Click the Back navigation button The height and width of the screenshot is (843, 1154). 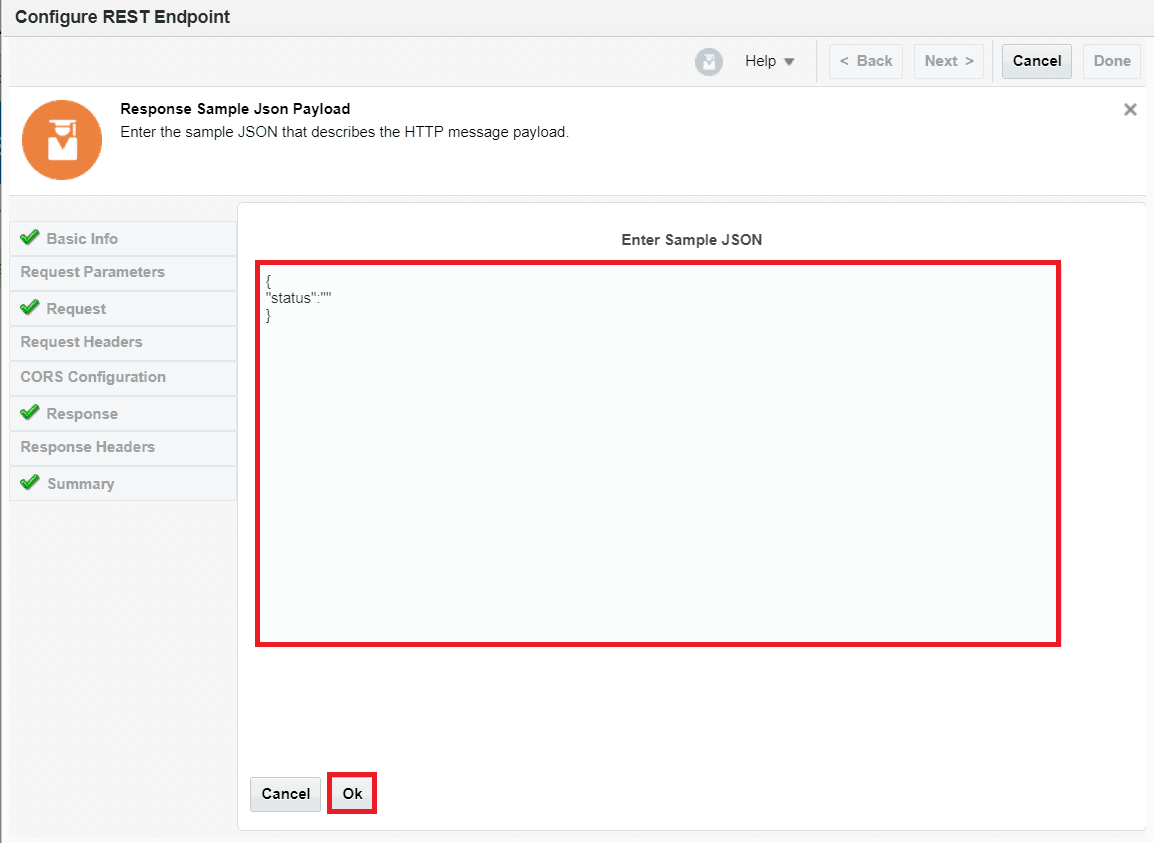[x=866, y=61]
